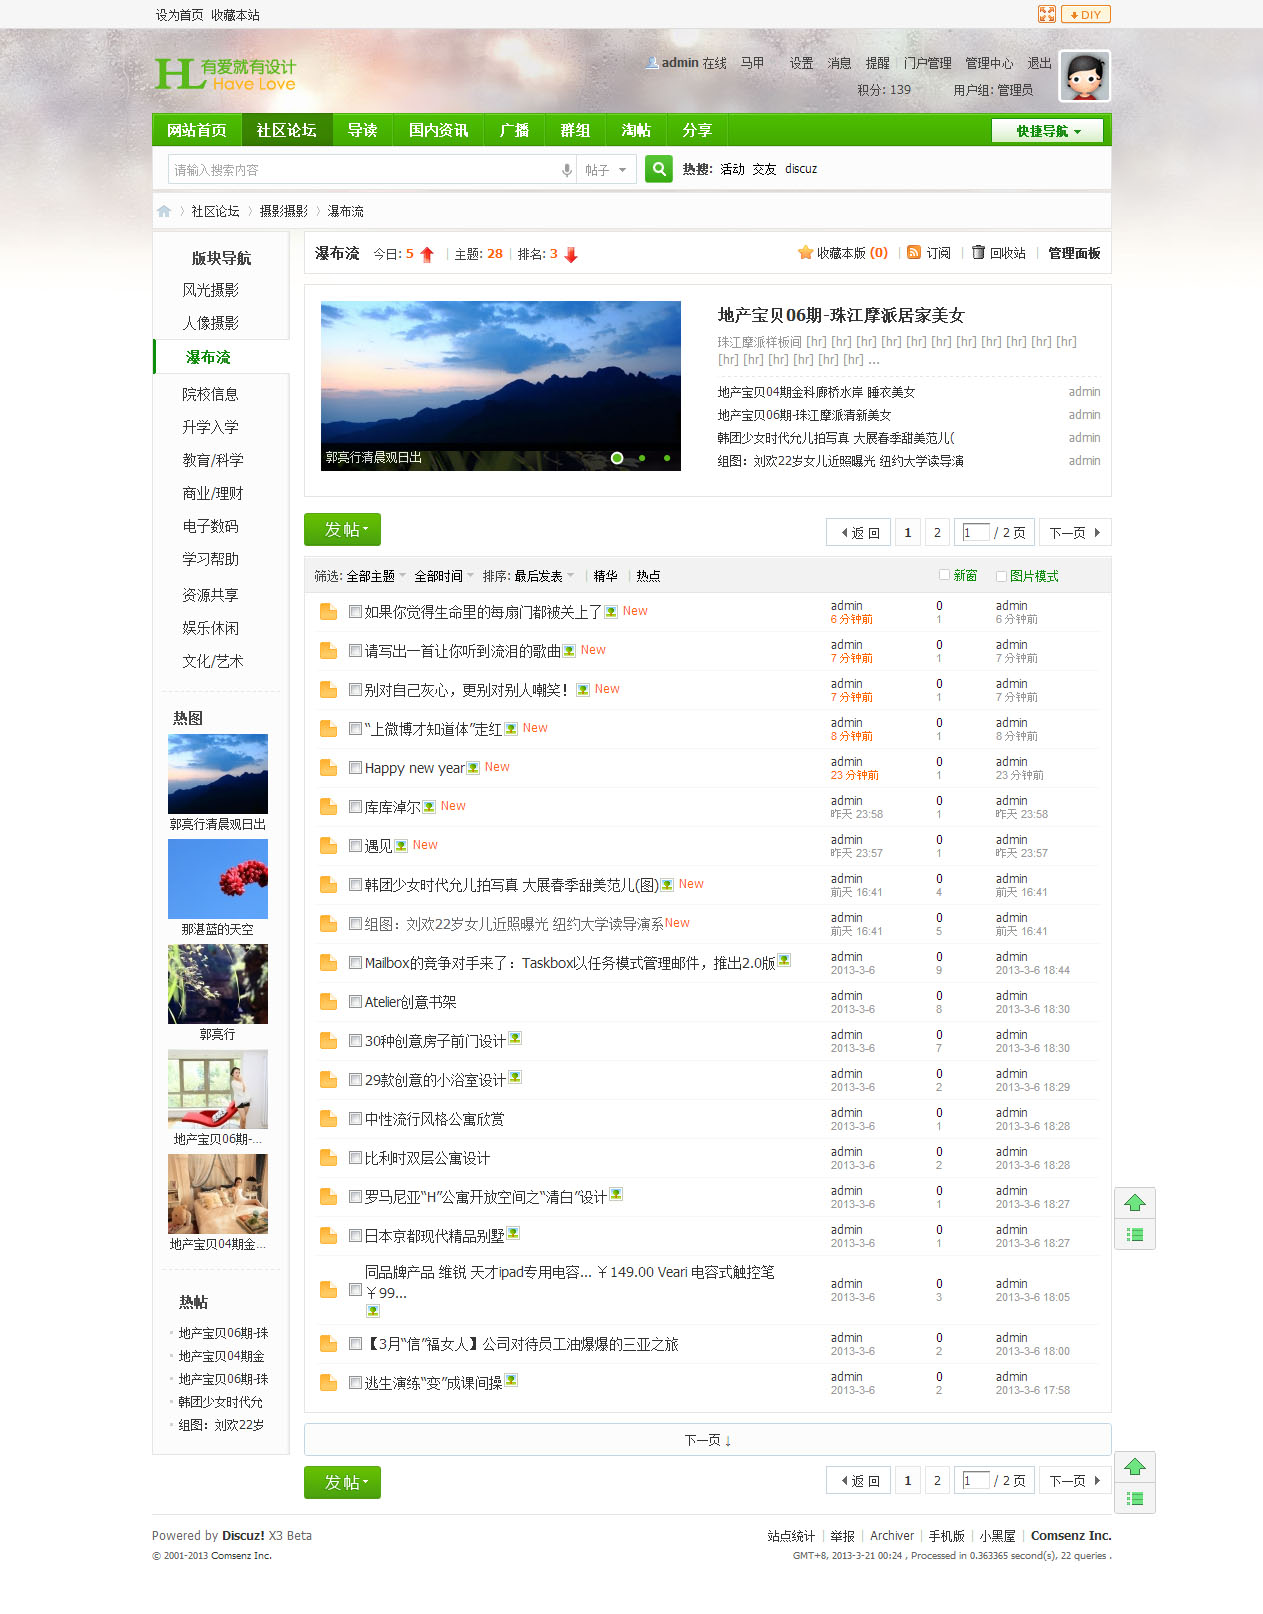The width and height of the screenshot is (1263, 1614).
Task: Click the orange expand icon beside DIY
Action: (1047, 14)
